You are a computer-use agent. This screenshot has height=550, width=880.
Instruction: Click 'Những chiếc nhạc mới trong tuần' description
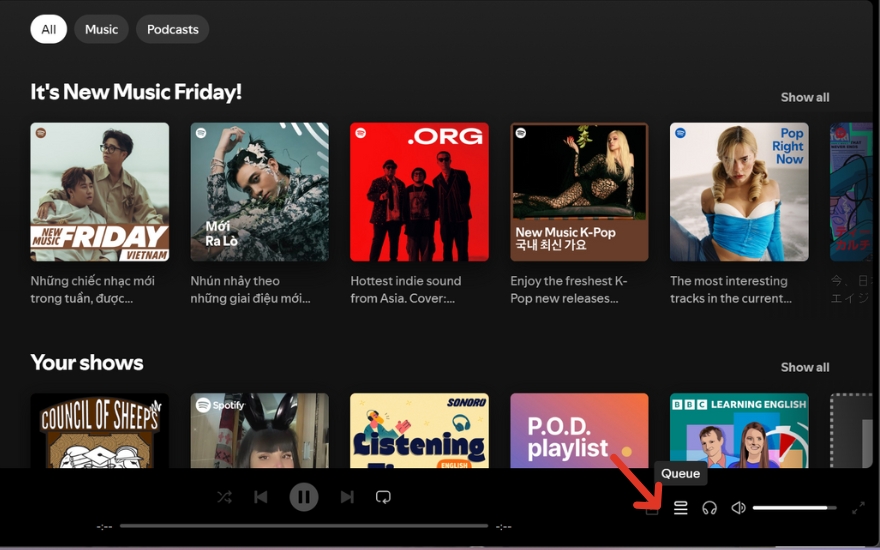point(93,290)
